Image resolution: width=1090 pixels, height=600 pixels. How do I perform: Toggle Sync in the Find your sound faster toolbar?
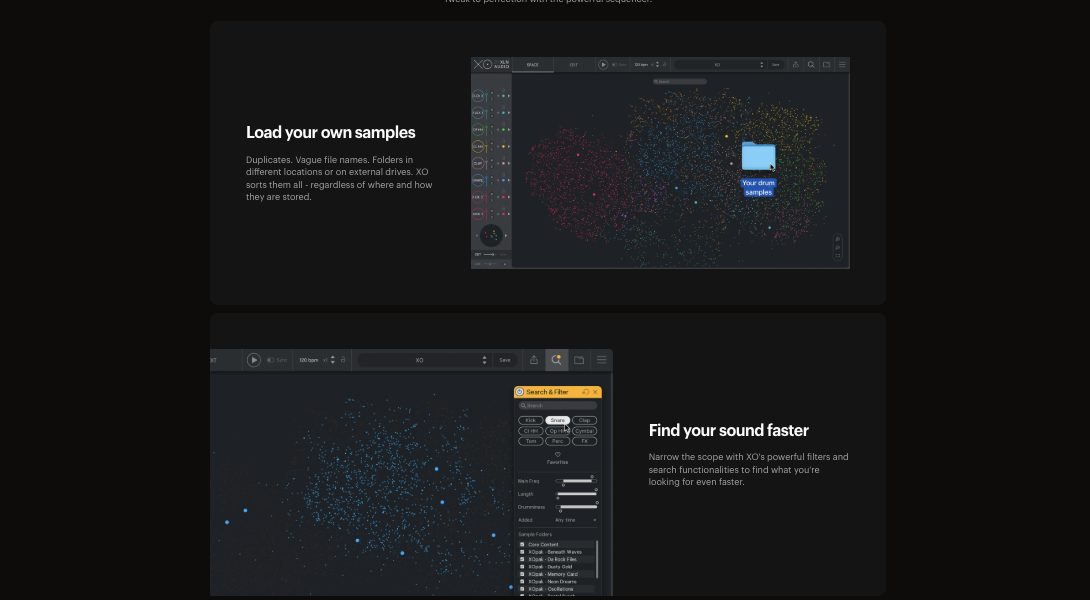(277, 359)
